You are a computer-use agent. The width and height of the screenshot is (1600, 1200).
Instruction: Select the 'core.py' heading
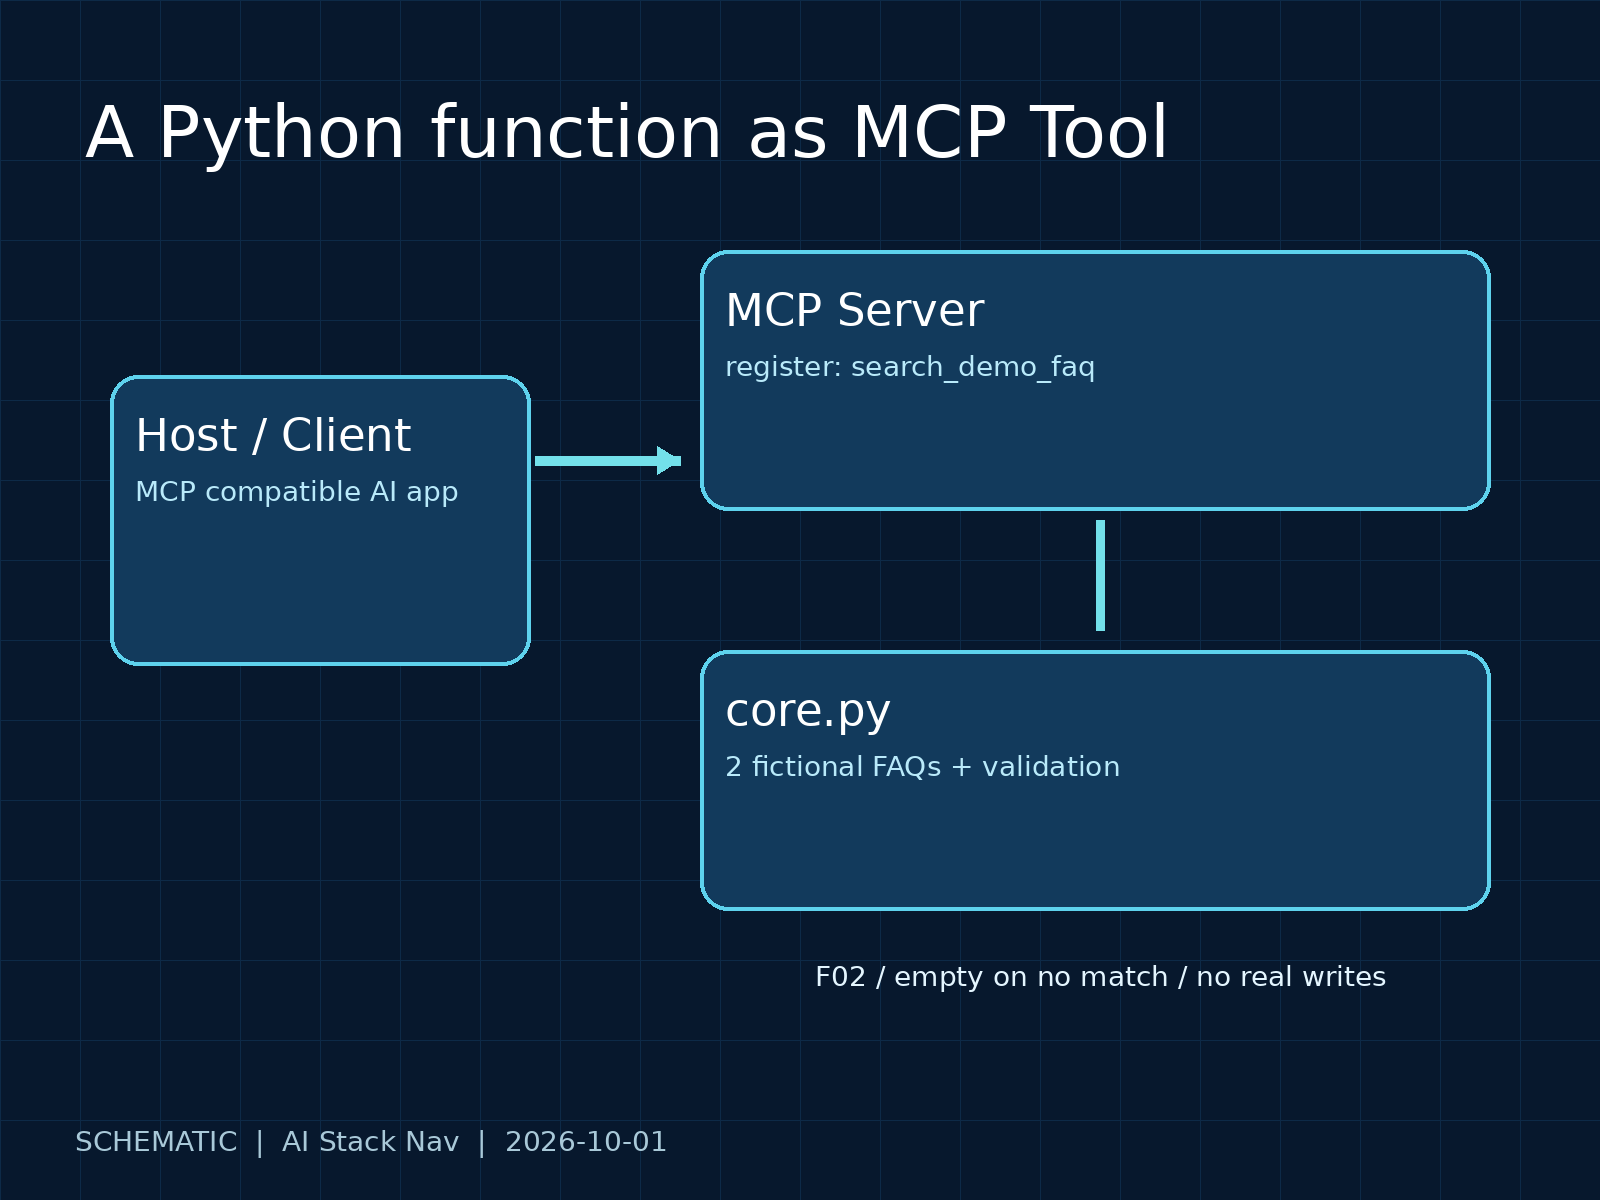808,712
